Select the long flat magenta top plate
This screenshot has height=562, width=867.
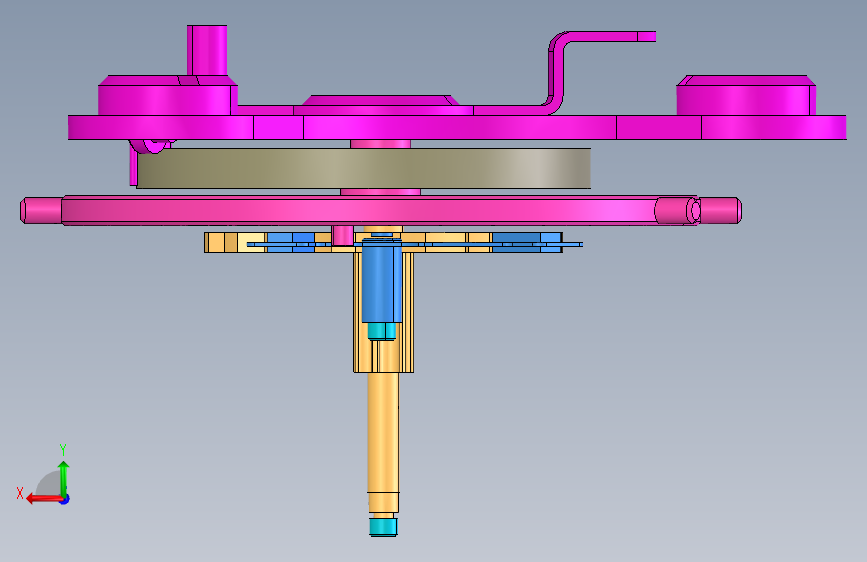tap(457, 127)
